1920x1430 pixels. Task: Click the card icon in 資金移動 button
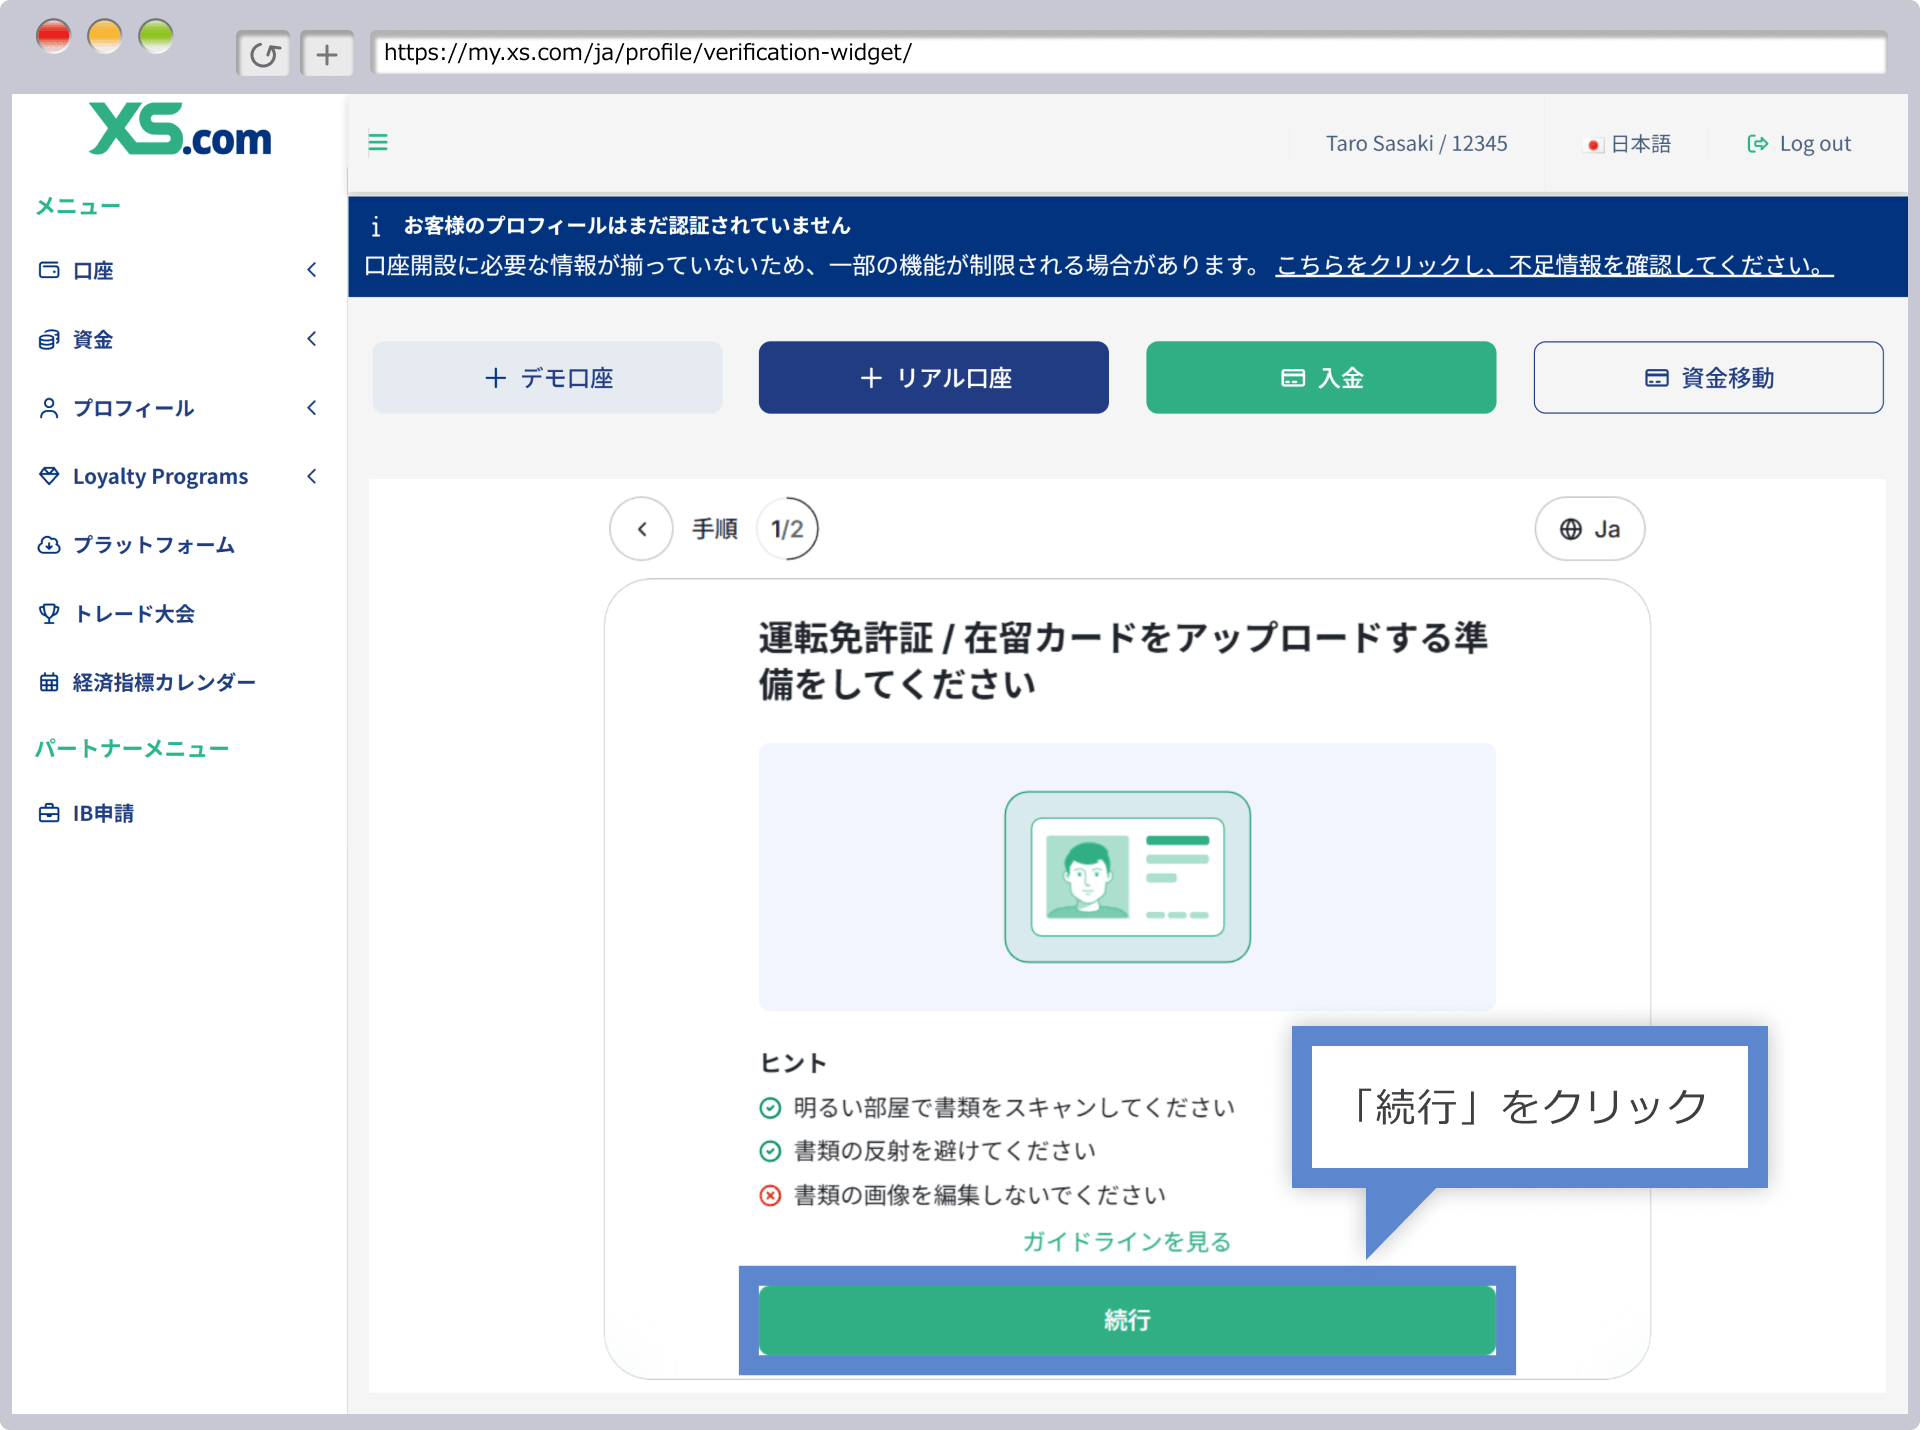coord(1657,378)
